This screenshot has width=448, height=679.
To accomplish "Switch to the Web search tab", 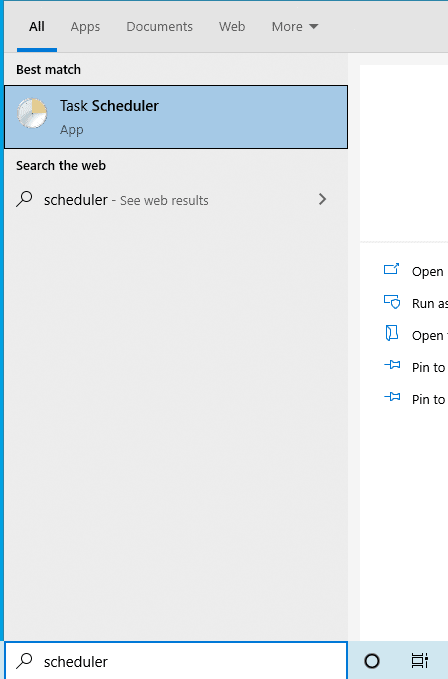I will click(x=232, y=26).
